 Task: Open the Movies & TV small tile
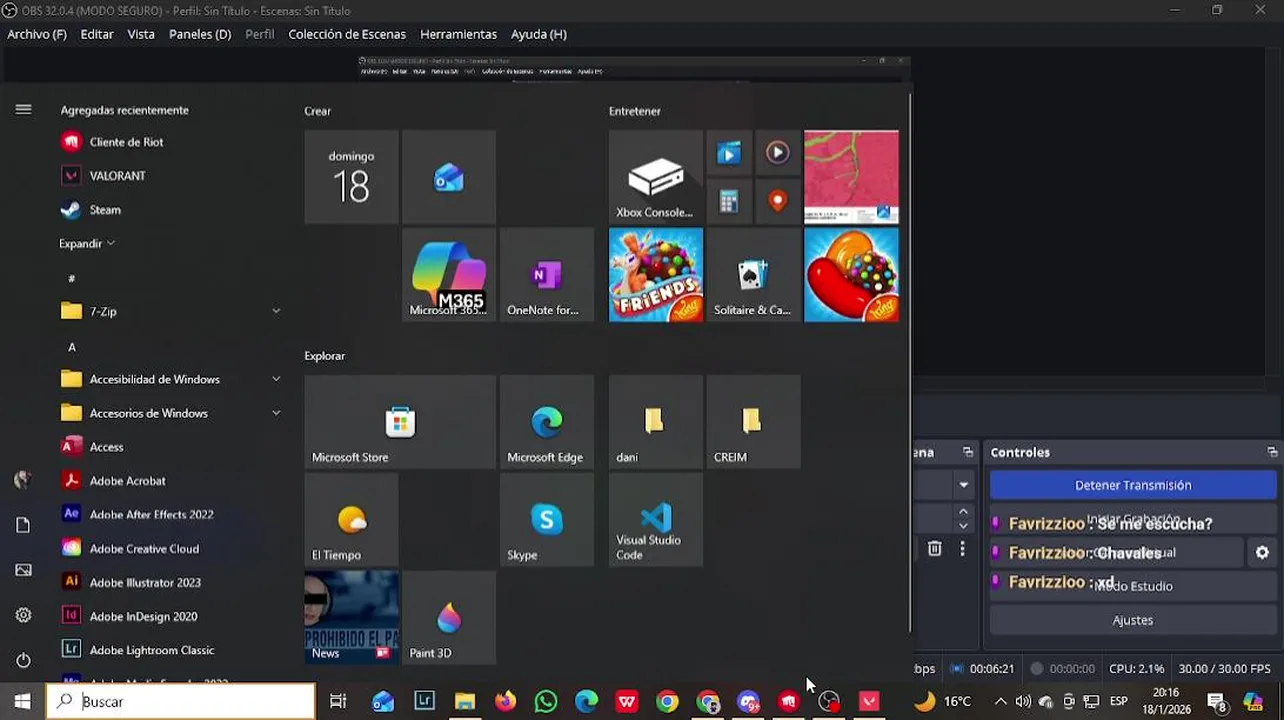[x=729, y=153]
